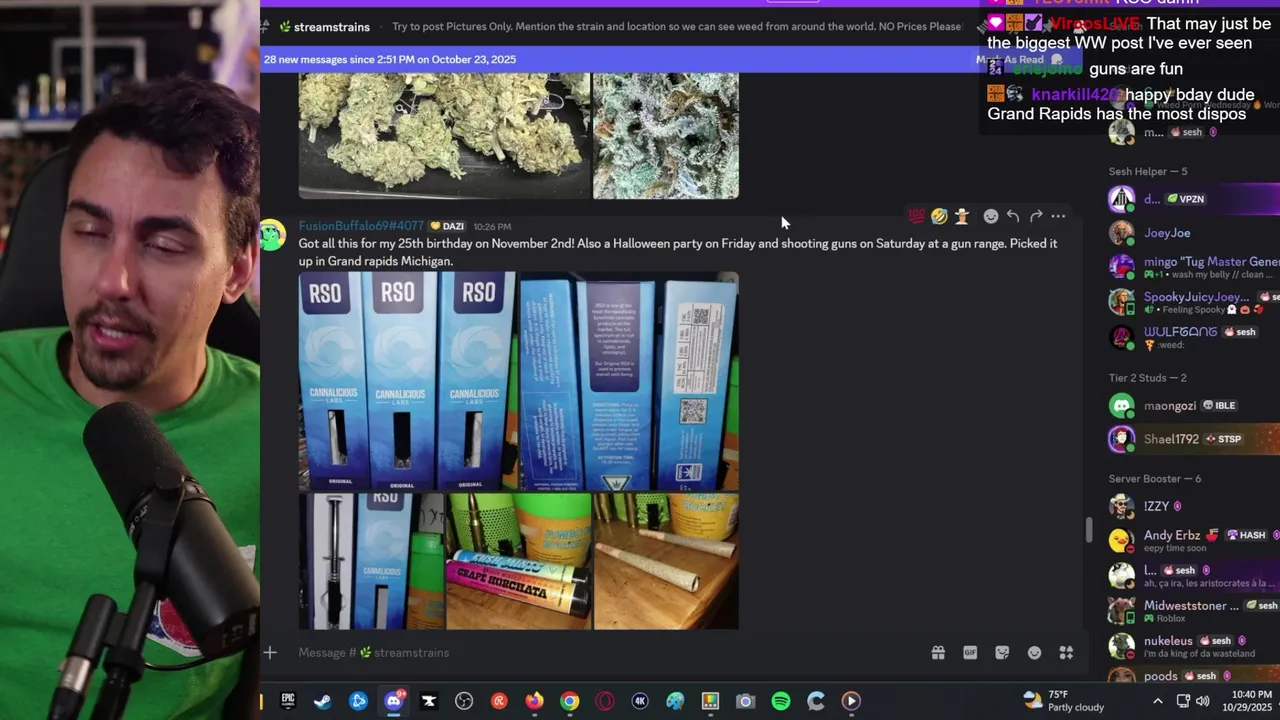This screenshot has height=720, width=1280.
Task: Select member JoeyJoe in member list
Action: coord(1192,233)
